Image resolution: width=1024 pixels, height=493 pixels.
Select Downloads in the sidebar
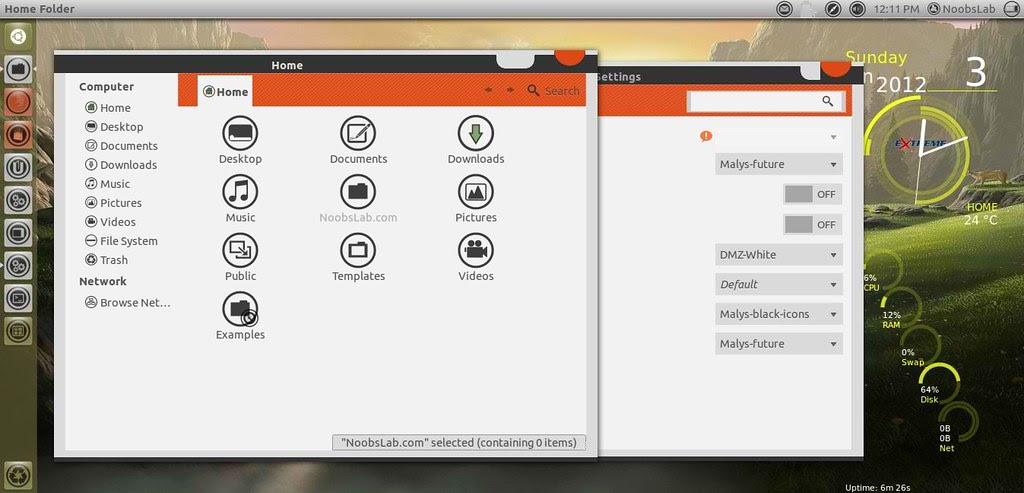click(121, 165)
